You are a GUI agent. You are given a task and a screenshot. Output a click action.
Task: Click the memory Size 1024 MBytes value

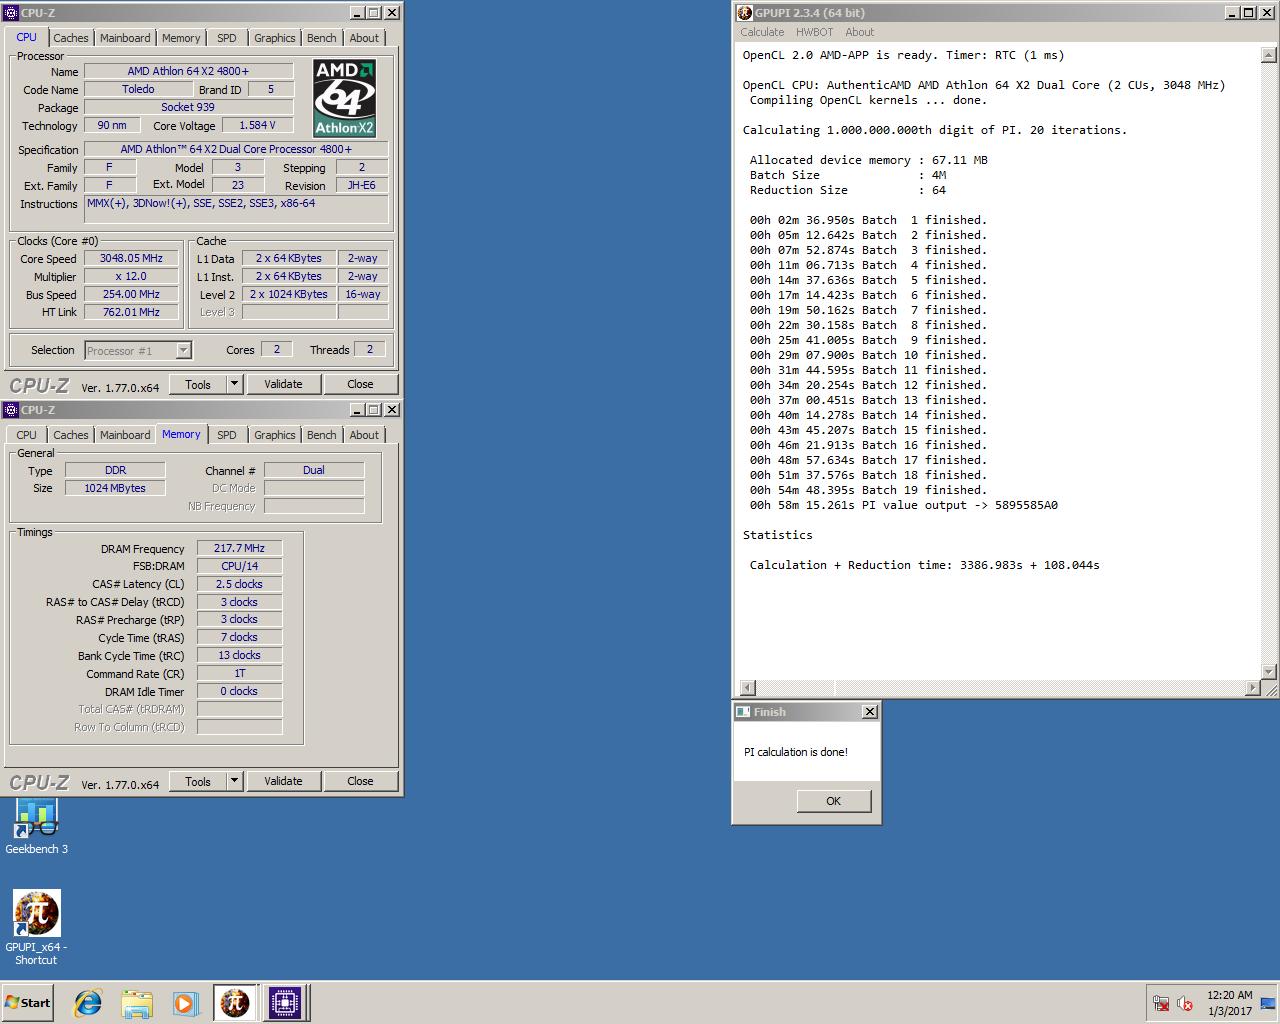[x=115, y=488]
